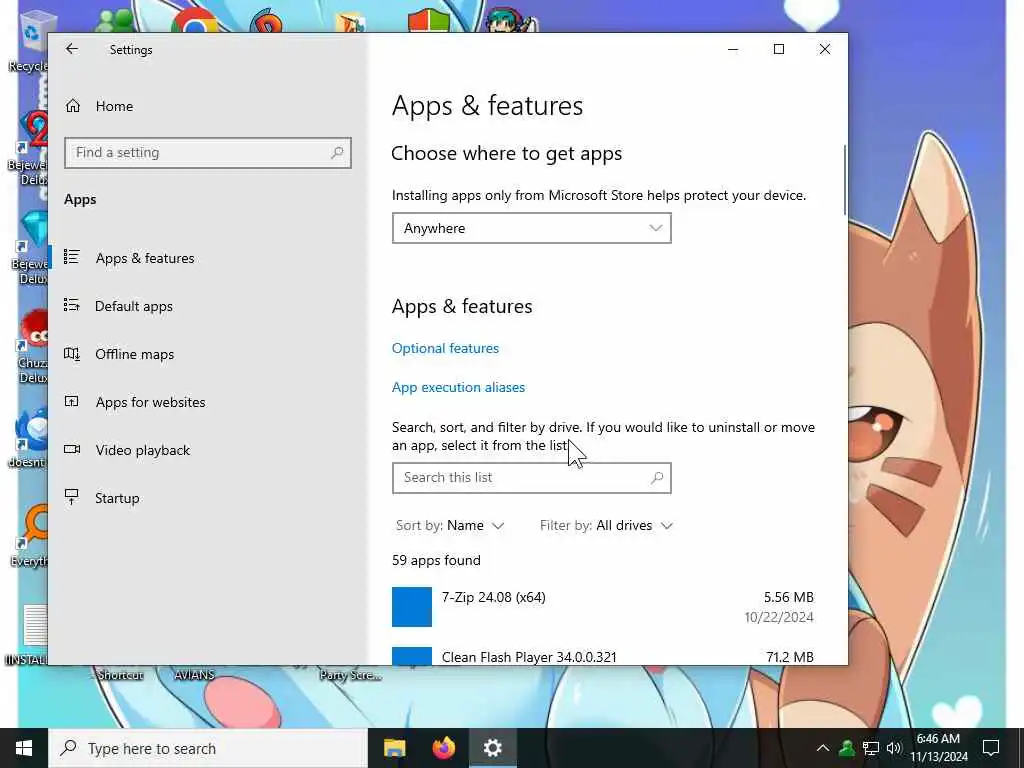1024x768 pixels.
Task: Click the Settings gear on the taskbar
Action: click(x=492, y=748)
